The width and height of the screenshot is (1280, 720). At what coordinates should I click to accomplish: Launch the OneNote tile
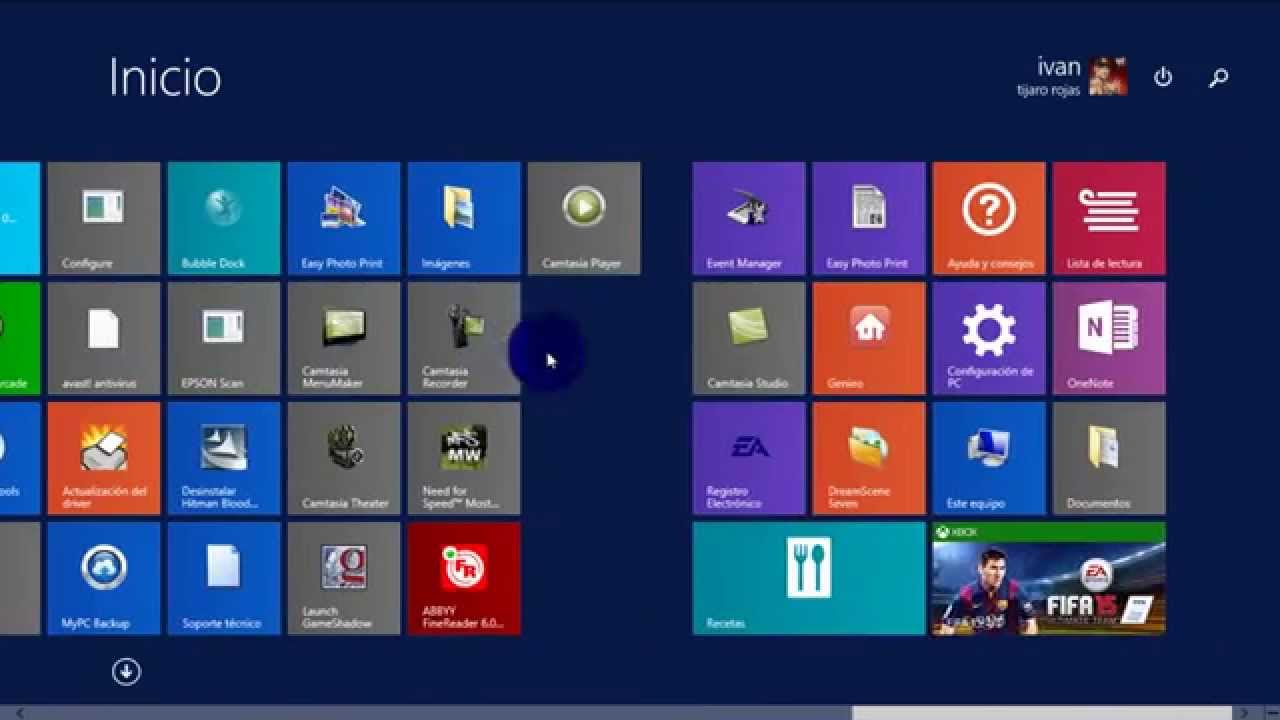tap(1109, 338)
